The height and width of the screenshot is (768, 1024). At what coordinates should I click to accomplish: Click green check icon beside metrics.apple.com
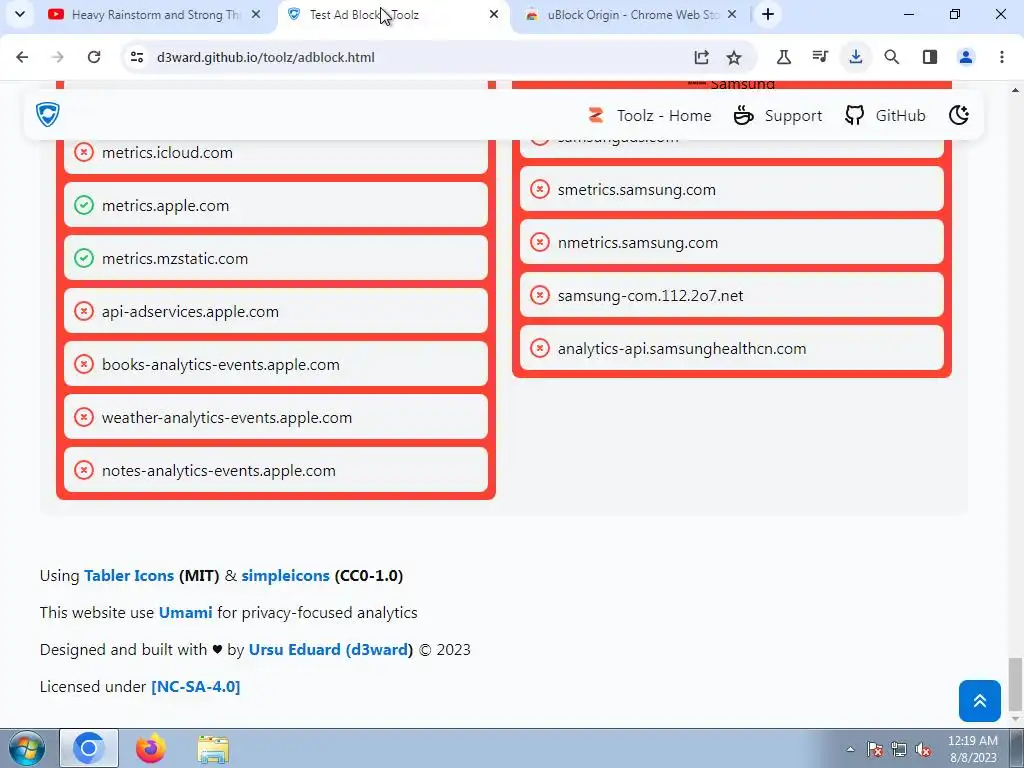(84, 205)
